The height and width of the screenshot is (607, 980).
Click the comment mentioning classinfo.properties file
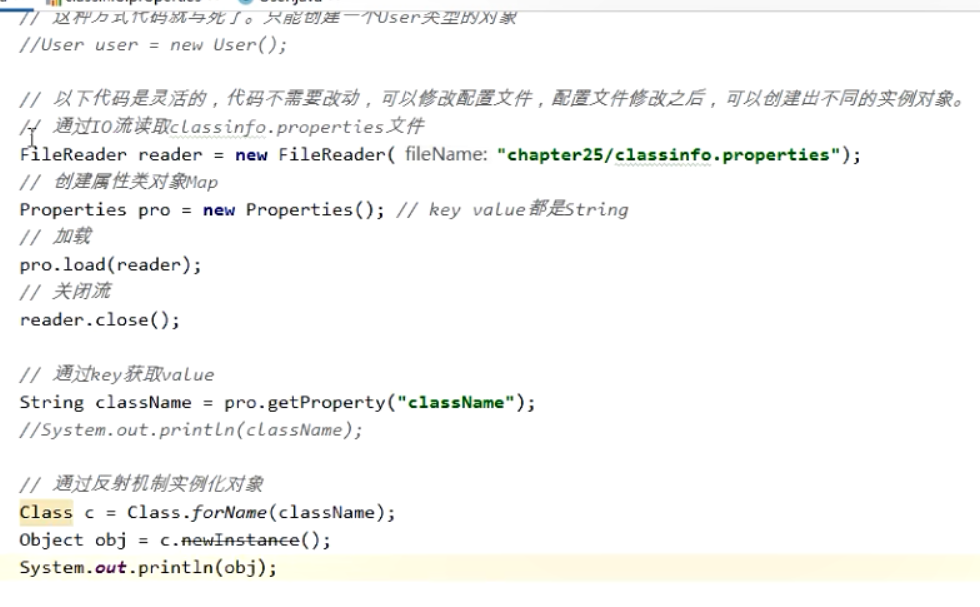coord(222,127)
